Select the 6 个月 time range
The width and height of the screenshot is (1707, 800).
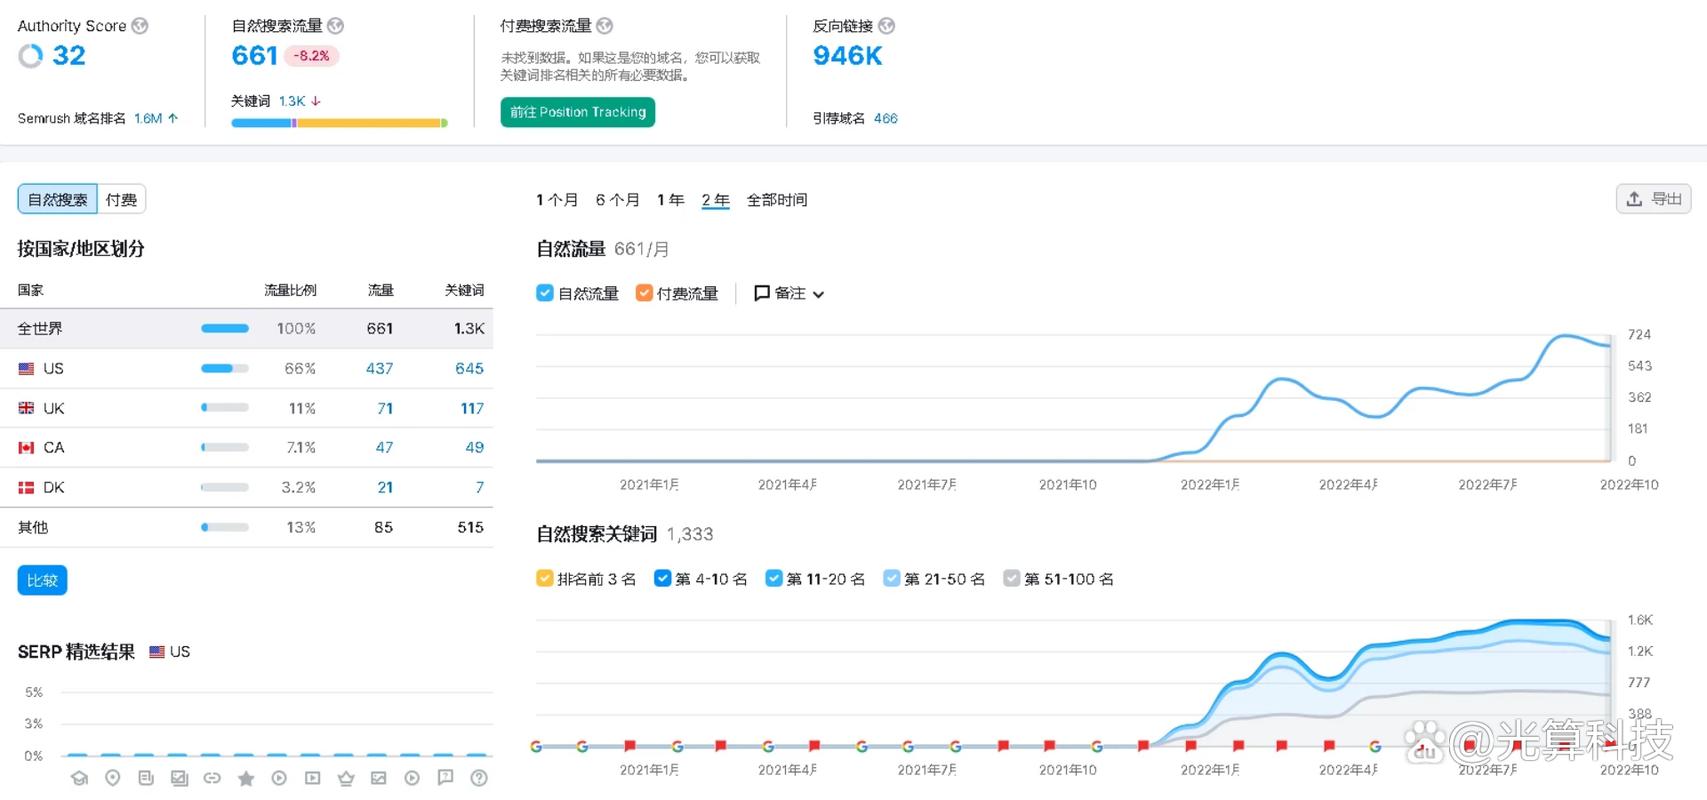618,200
